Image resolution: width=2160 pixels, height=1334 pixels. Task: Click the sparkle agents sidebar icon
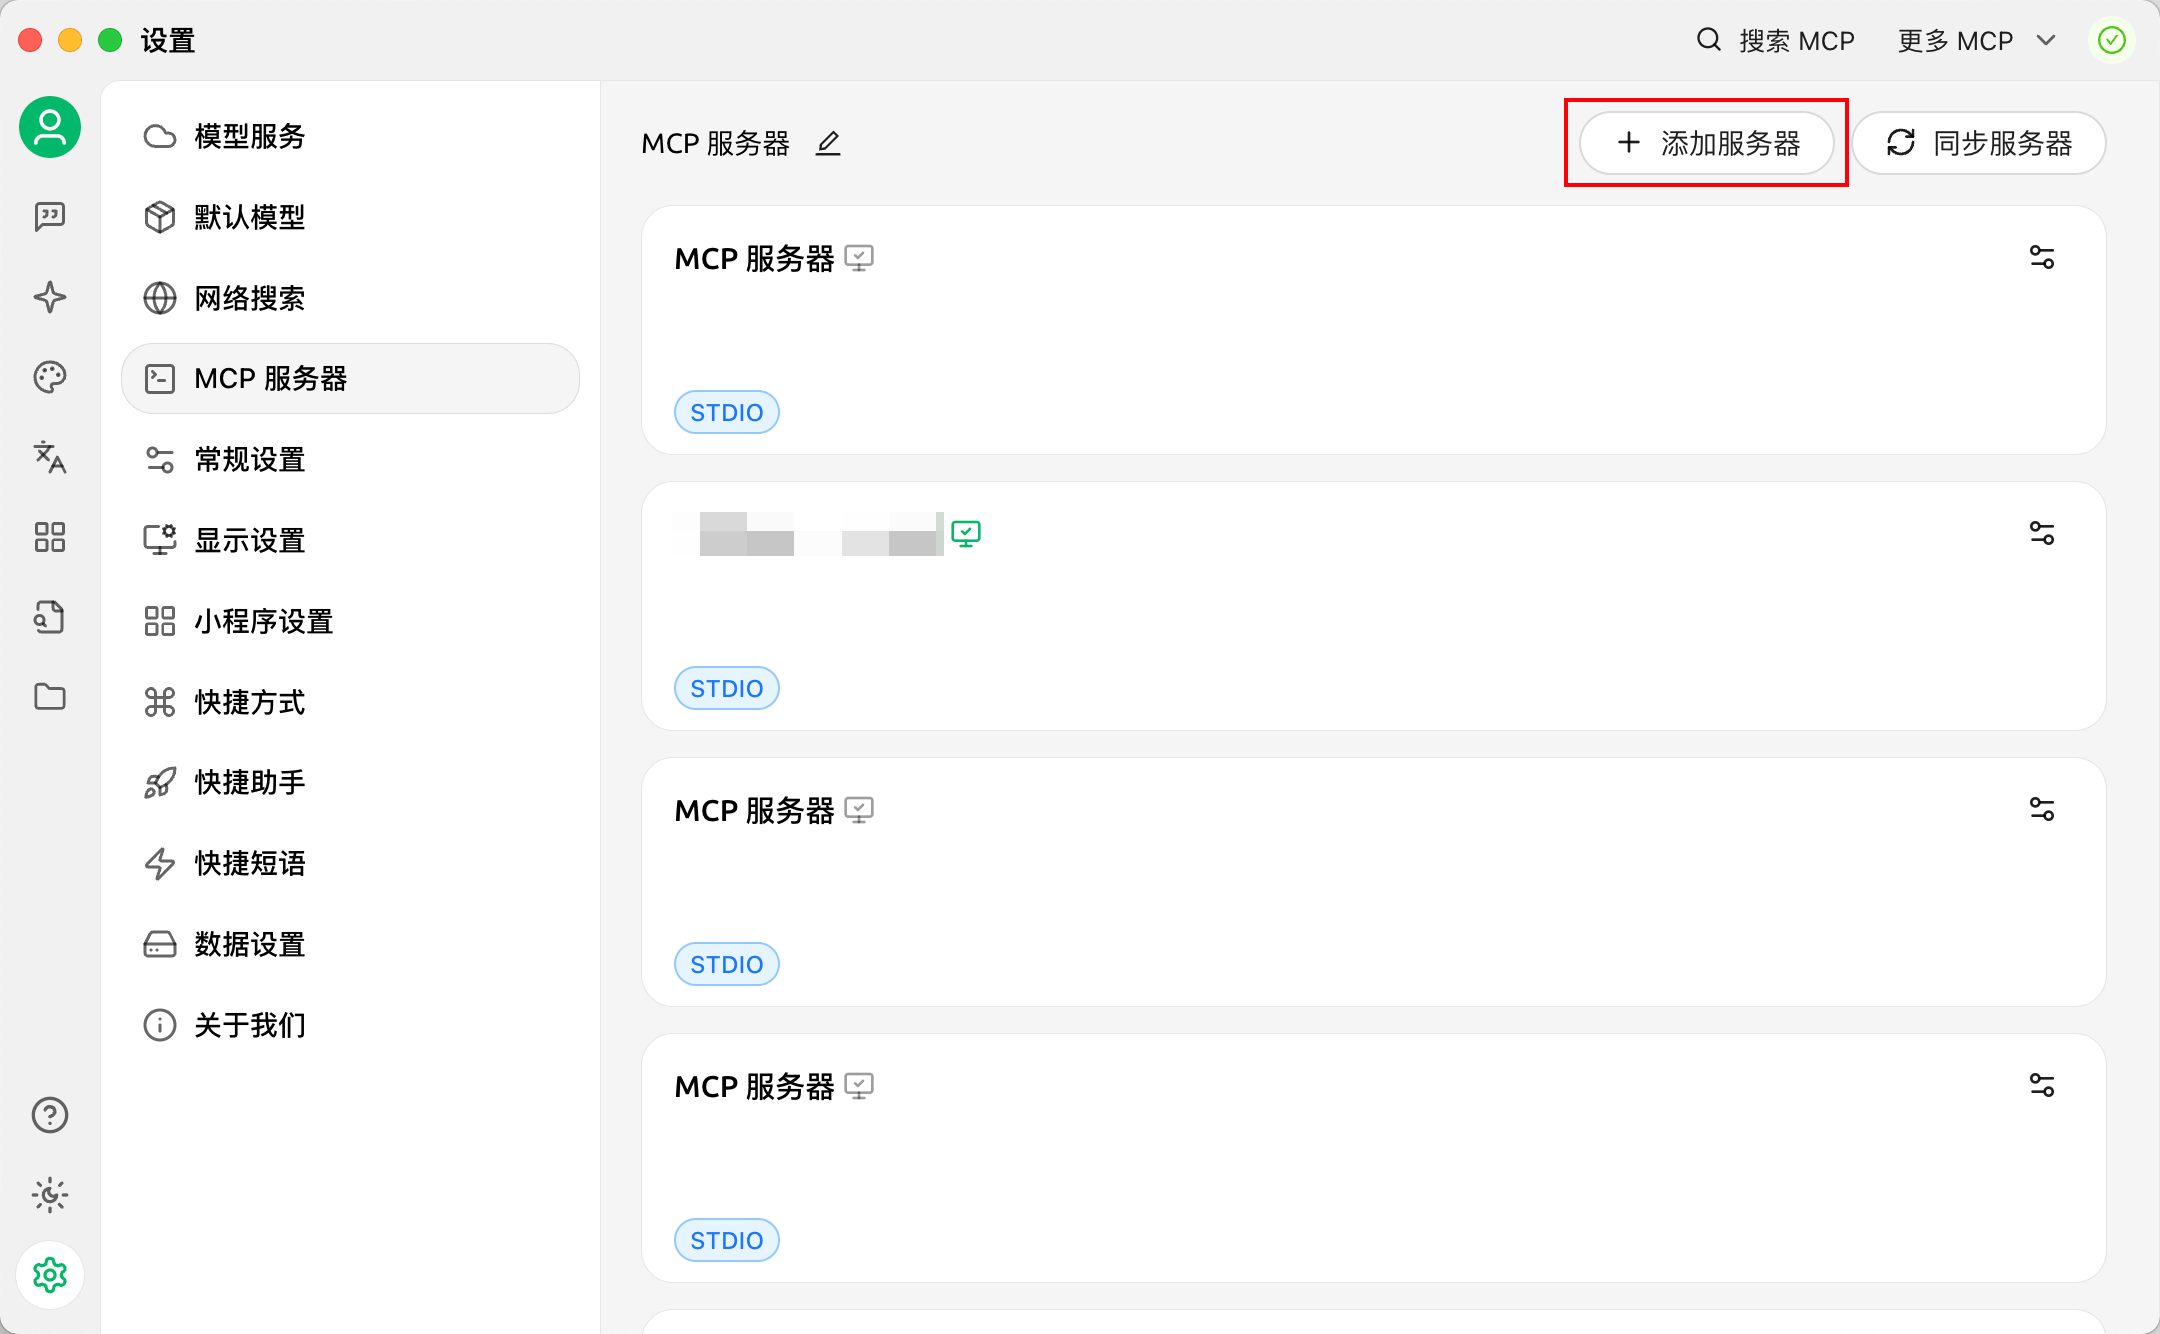pos(49,297)
